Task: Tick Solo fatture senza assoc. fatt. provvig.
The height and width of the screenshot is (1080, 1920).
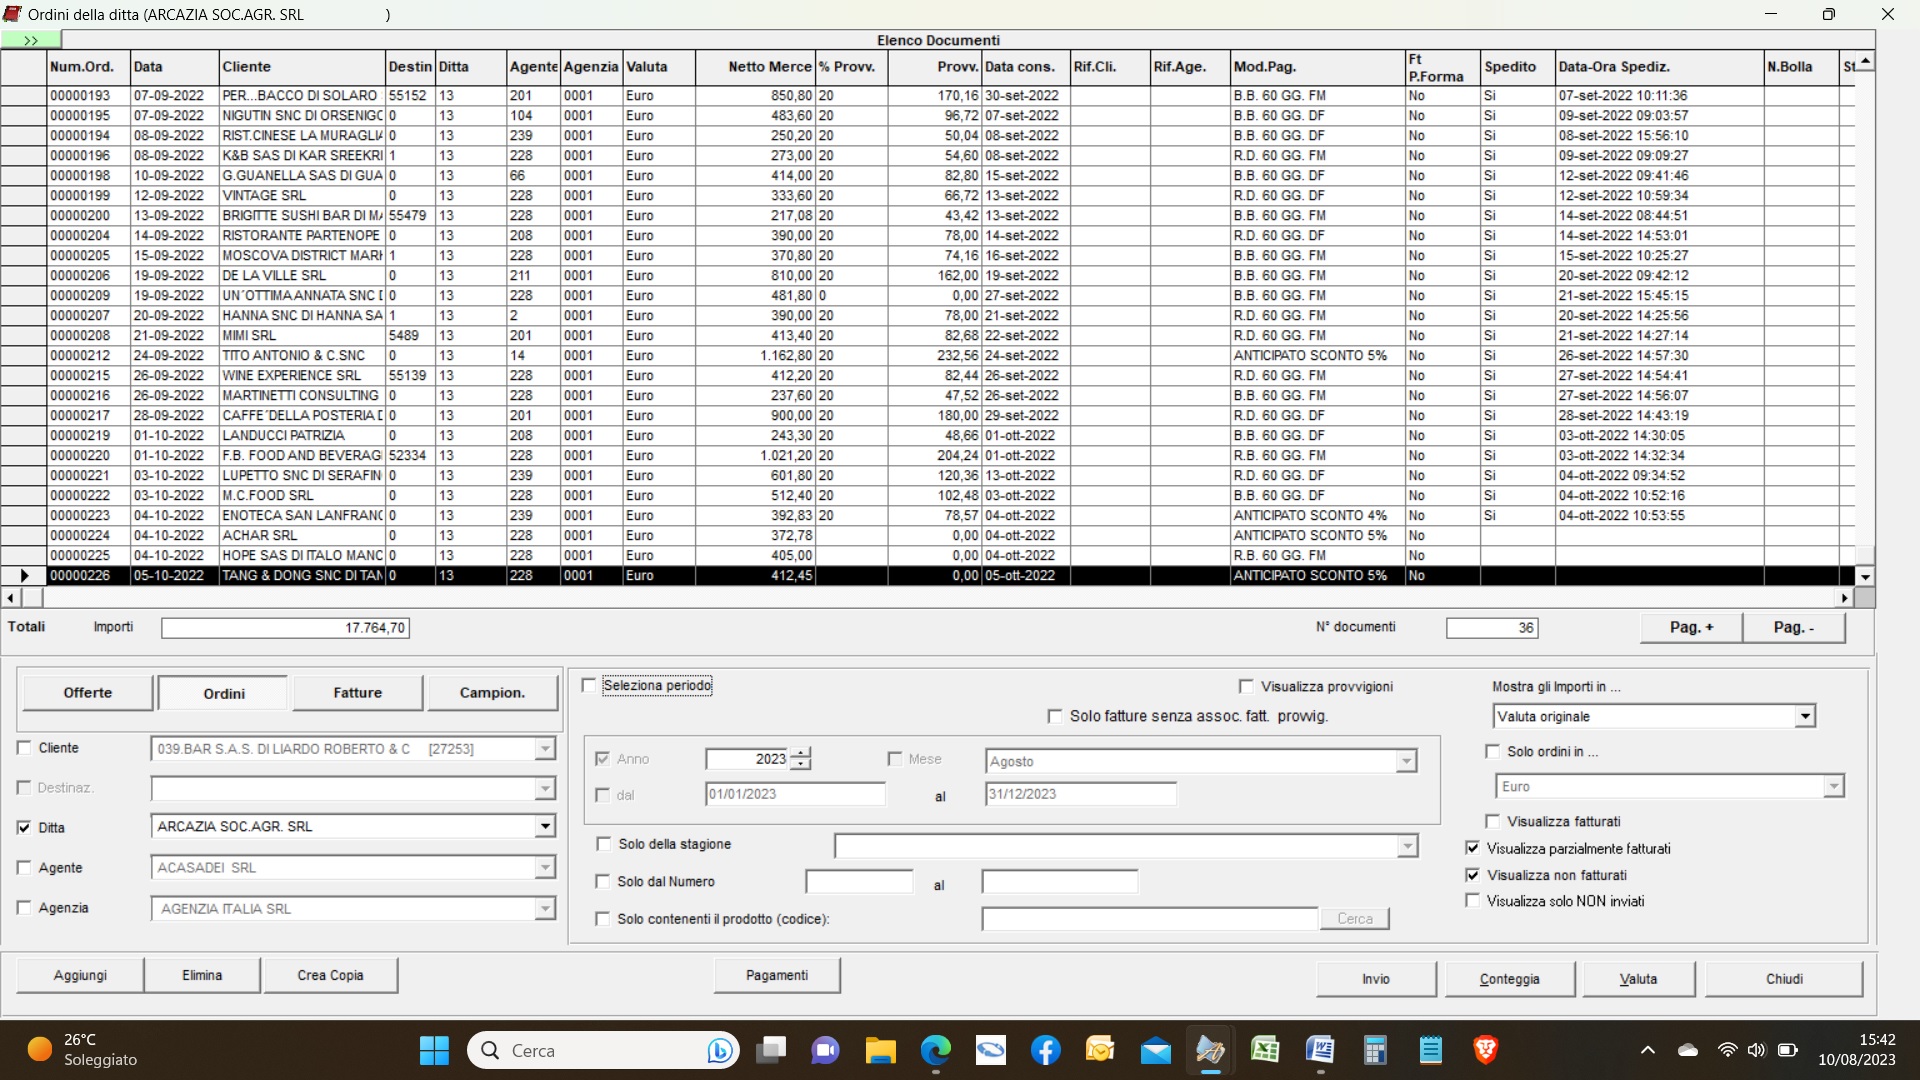Action: 1055,716
